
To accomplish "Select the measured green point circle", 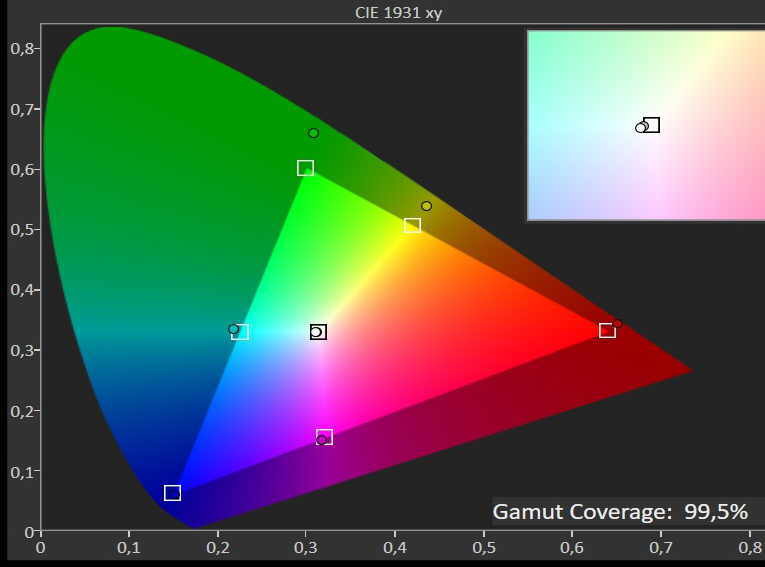I will point(313,133).
